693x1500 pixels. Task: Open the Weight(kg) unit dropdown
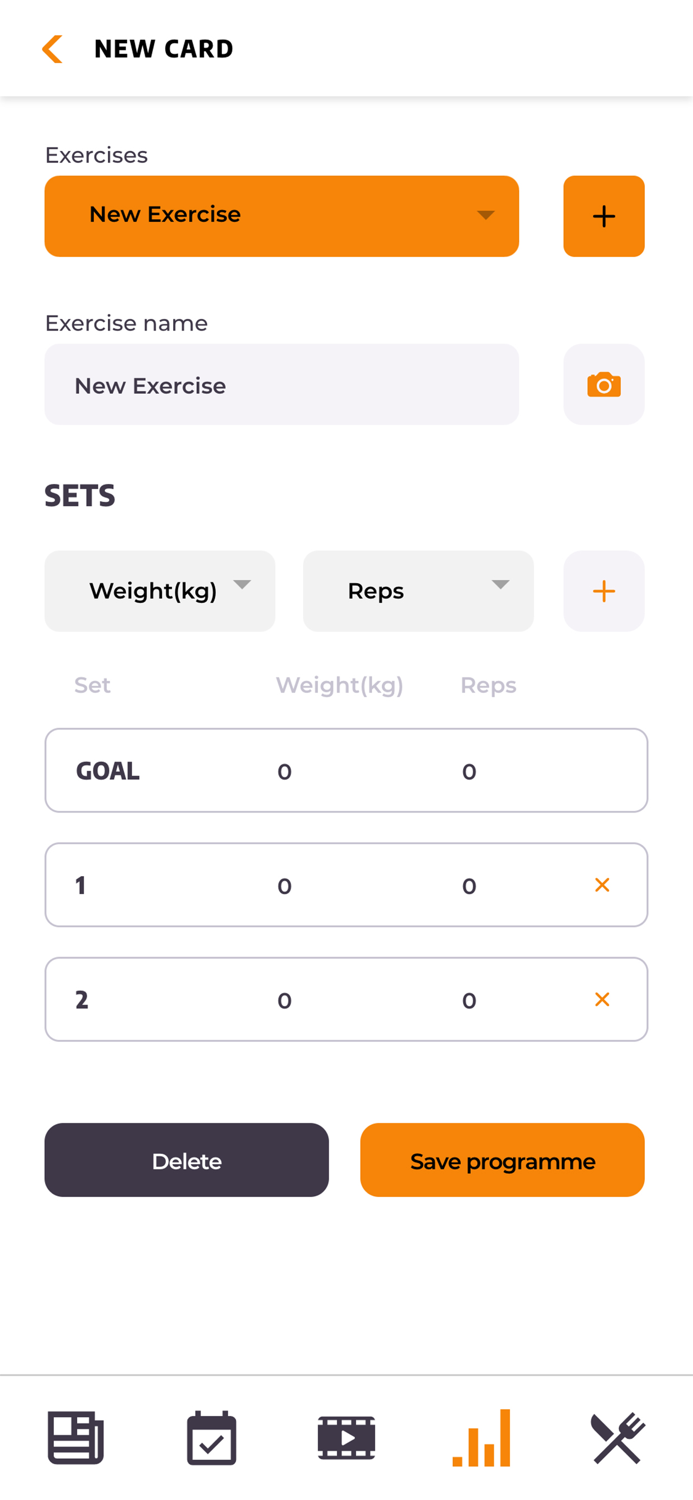point(159,591)
